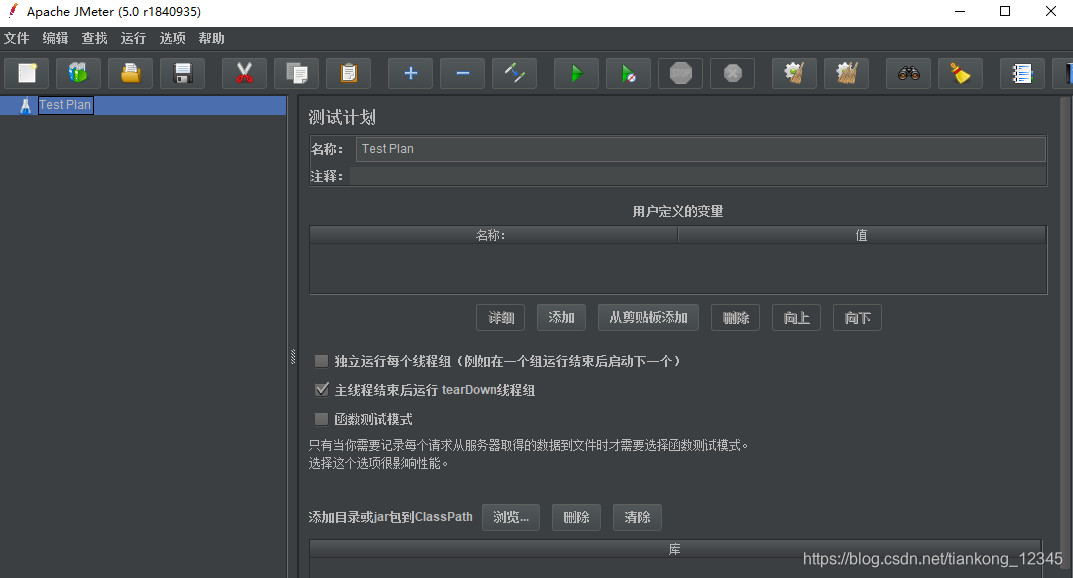Screen dimensions: 1073x578
Task: Click the Toggle enable/disable icon
Action: click(515, 73)
